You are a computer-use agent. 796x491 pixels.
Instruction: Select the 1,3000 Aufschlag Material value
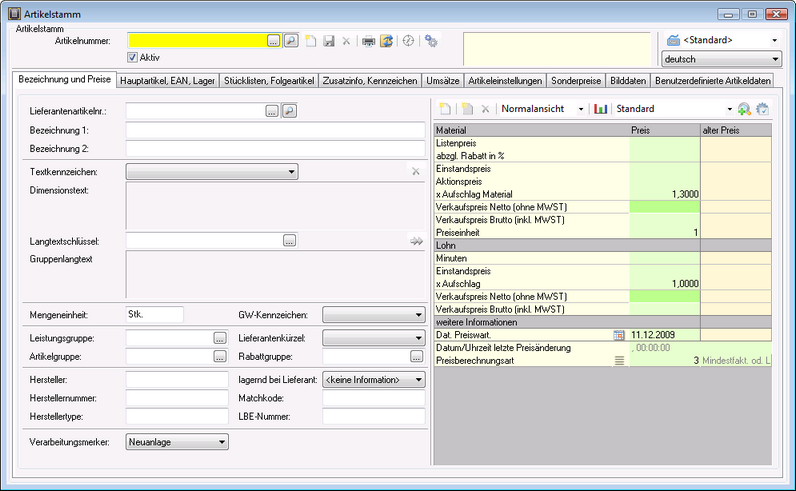[x=665, y=194]
